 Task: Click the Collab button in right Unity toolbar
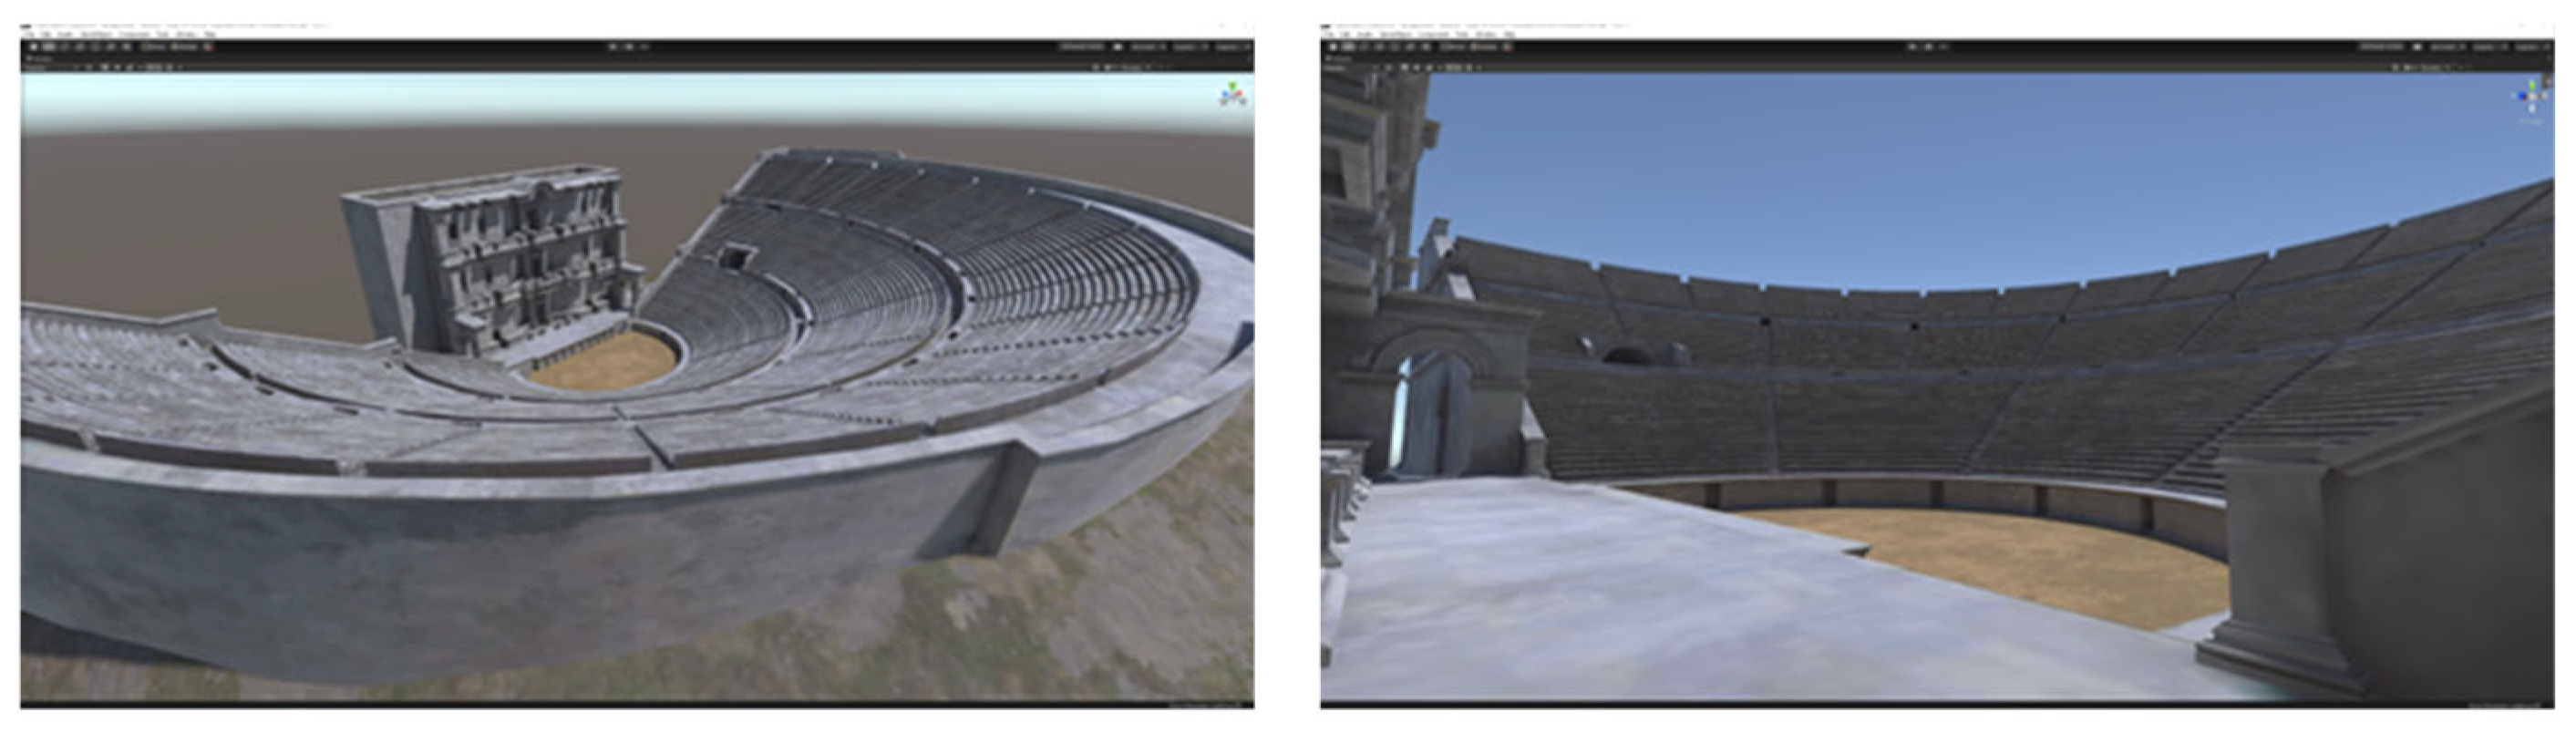[x=2382, y=47]
